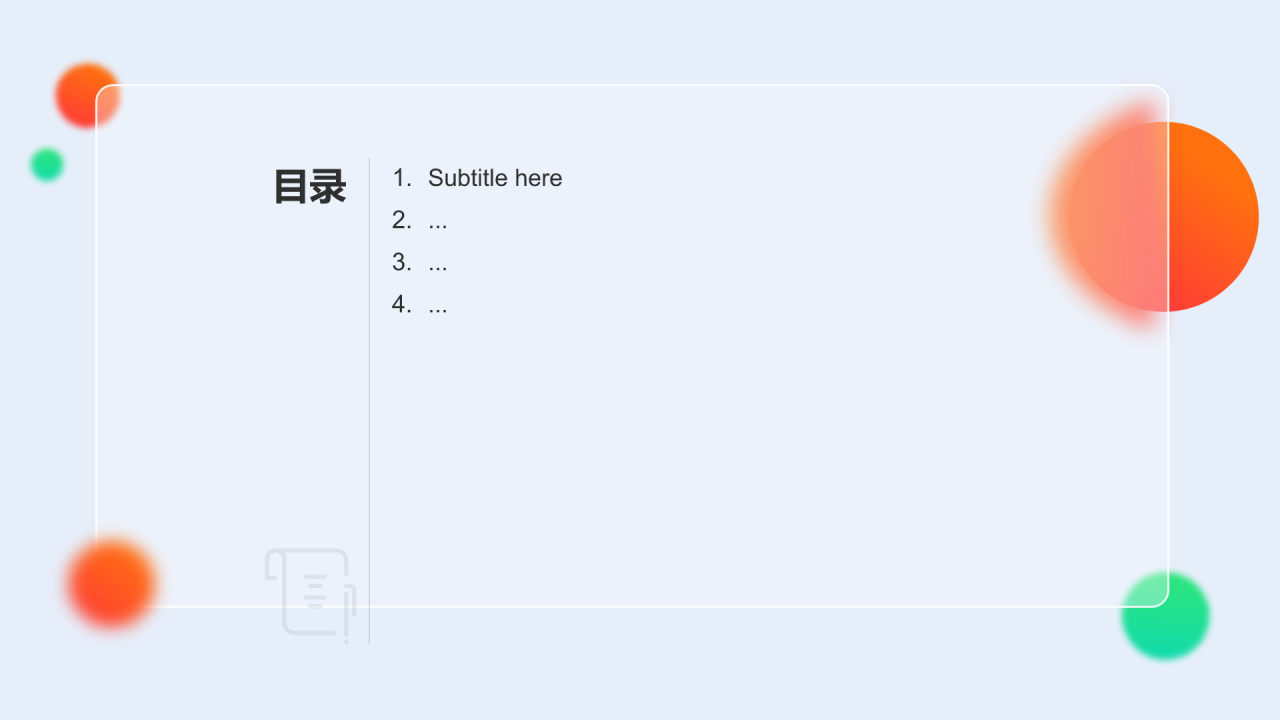Screen dimensions: 1280x720
Task: Select the vertical divider line beside 目录
Action: coord(369,400)
